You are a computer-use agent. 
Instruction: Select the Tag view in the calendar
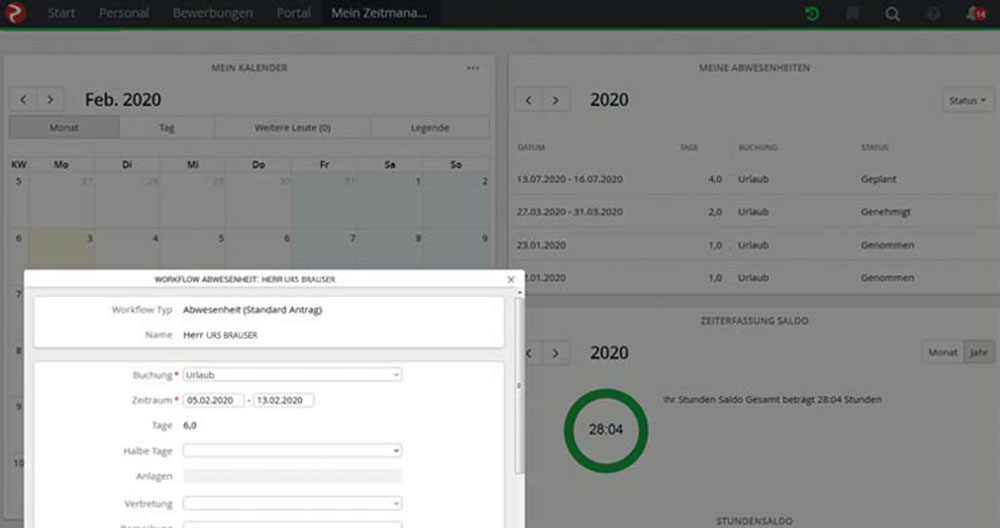pos(166,128)
